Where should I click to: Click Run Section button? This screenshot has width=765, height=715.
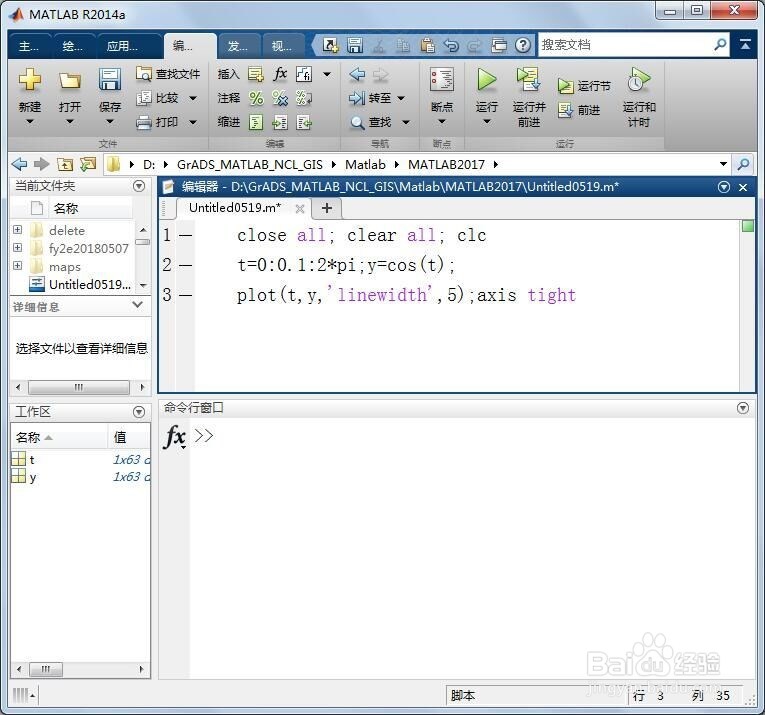coord(584,86)
